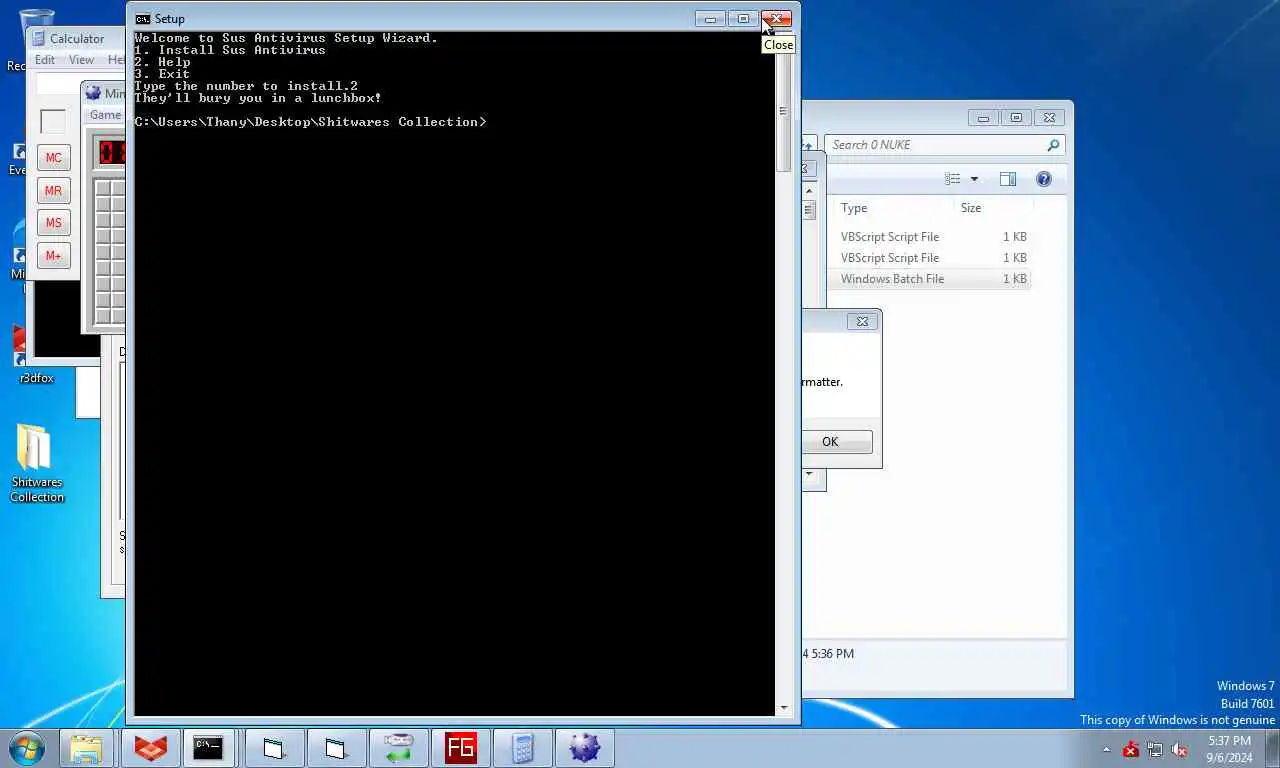
Task: Click the MS memory store button
Action: click(x=54, y=223)
